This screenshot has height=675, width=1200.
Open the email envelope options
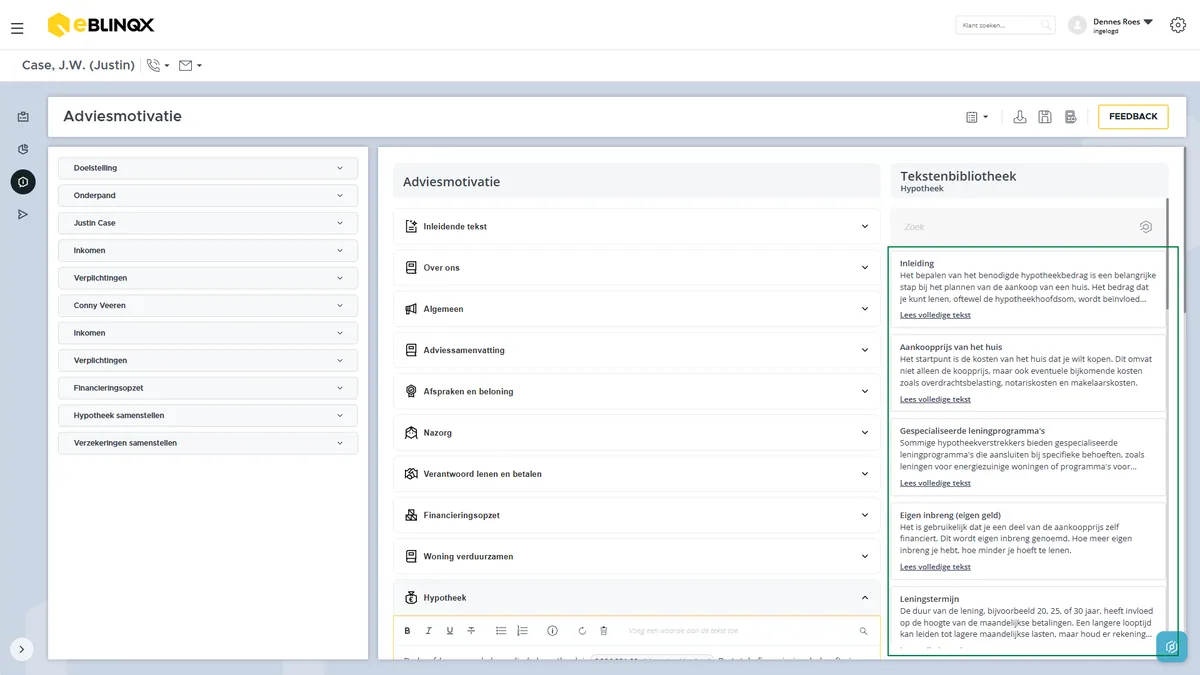click(190, 66)
